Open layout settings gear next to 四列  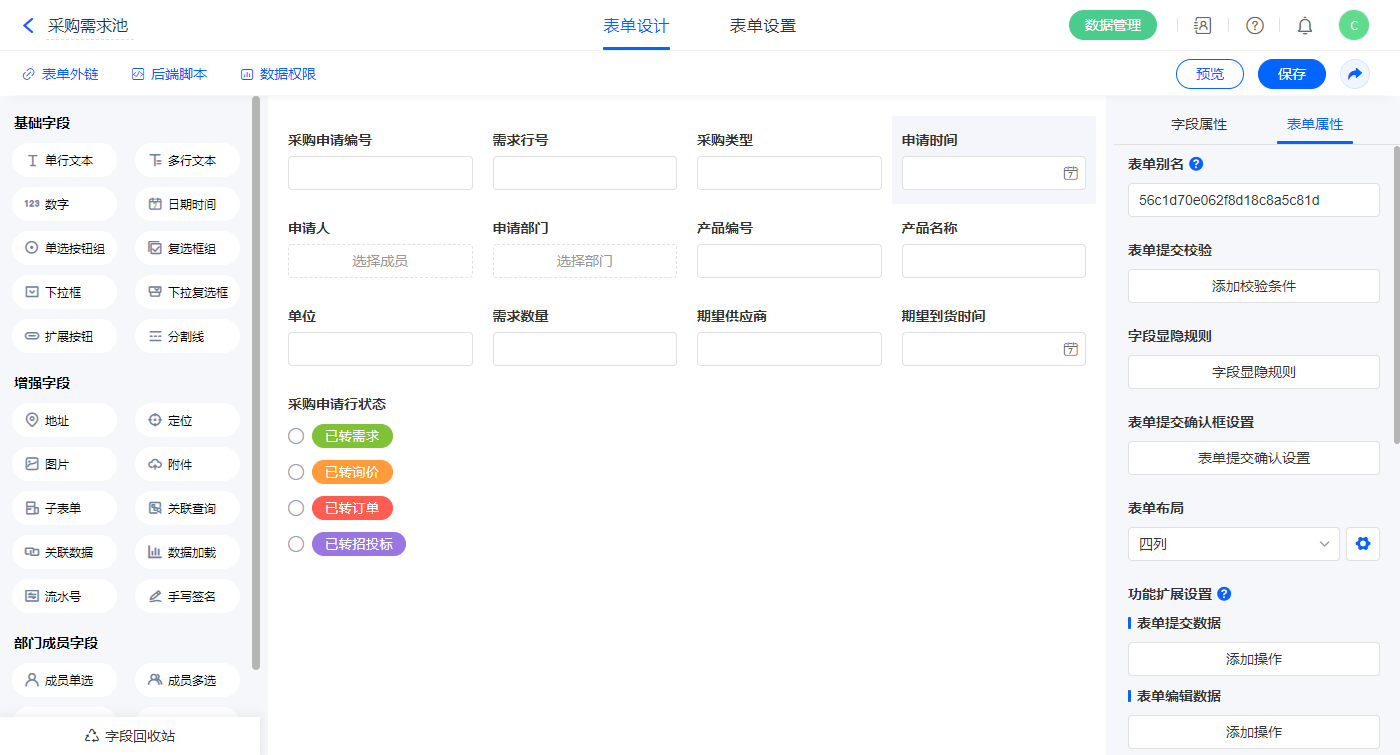click(x=1361, y=544)
